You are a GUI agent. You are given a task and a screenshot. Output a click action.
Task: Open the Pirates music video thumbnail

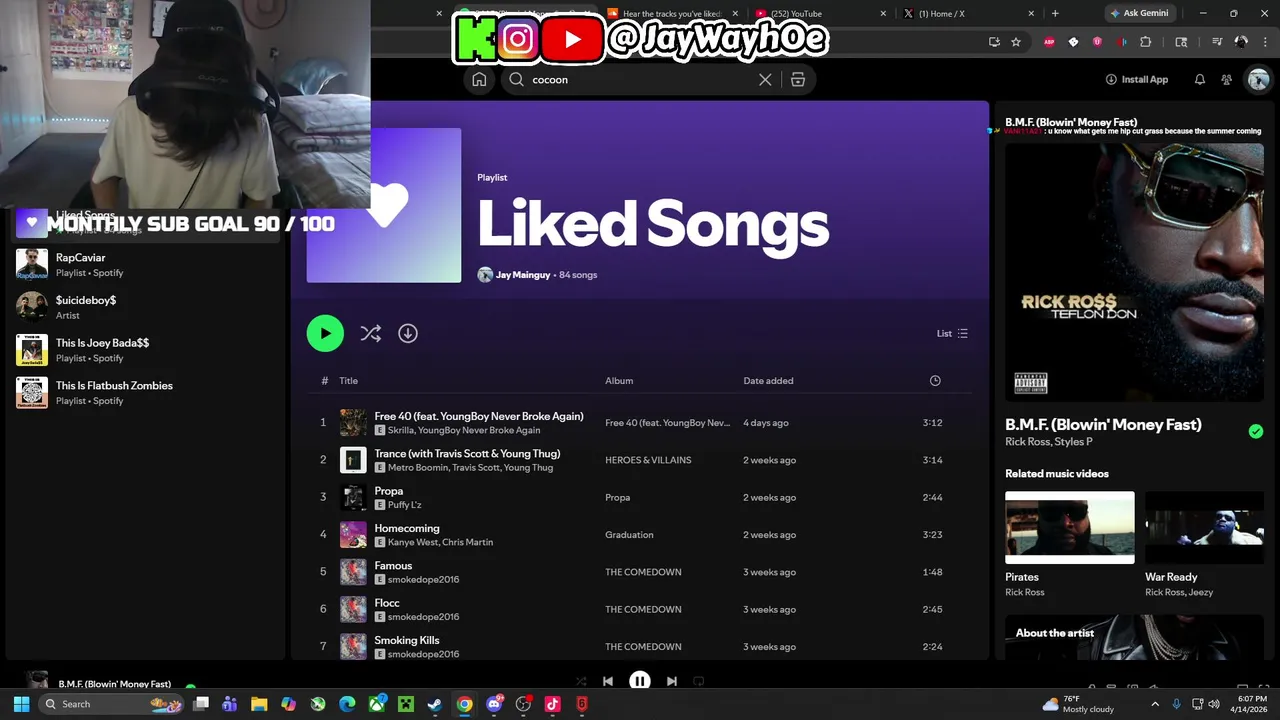(1070, 527)
